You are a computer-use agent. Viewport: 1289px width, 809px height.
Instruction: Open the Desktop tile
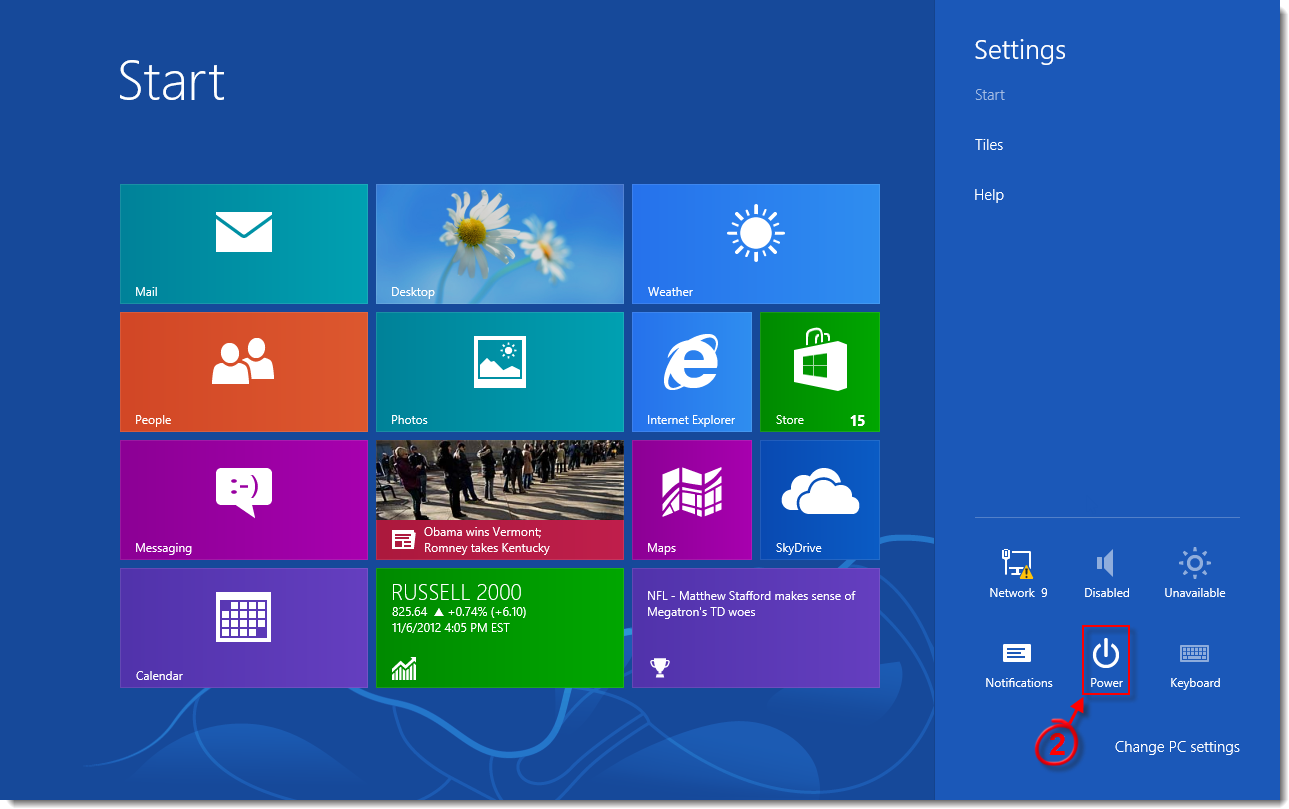(x=500, y=244)
